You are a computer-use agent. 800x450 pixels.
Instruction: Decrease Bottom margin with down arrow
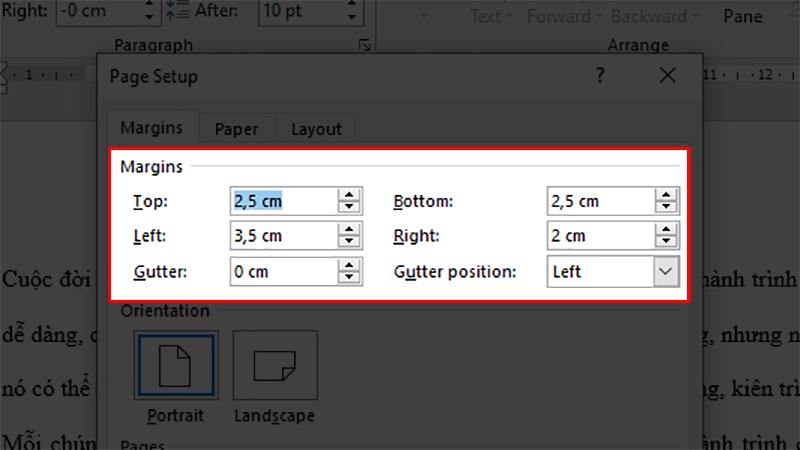click(666, 208)
